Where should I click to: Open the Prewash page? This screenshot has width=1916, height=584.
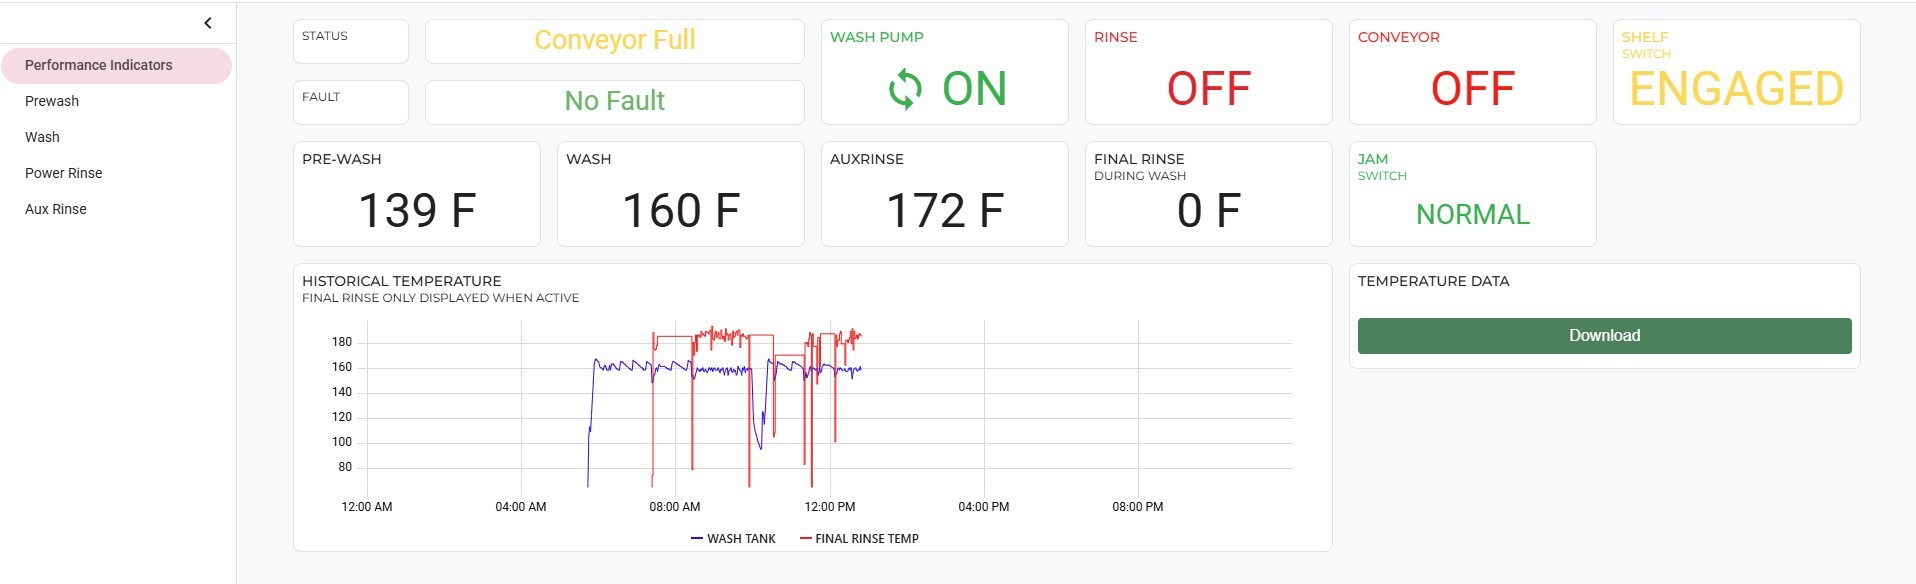click(52, 101)
